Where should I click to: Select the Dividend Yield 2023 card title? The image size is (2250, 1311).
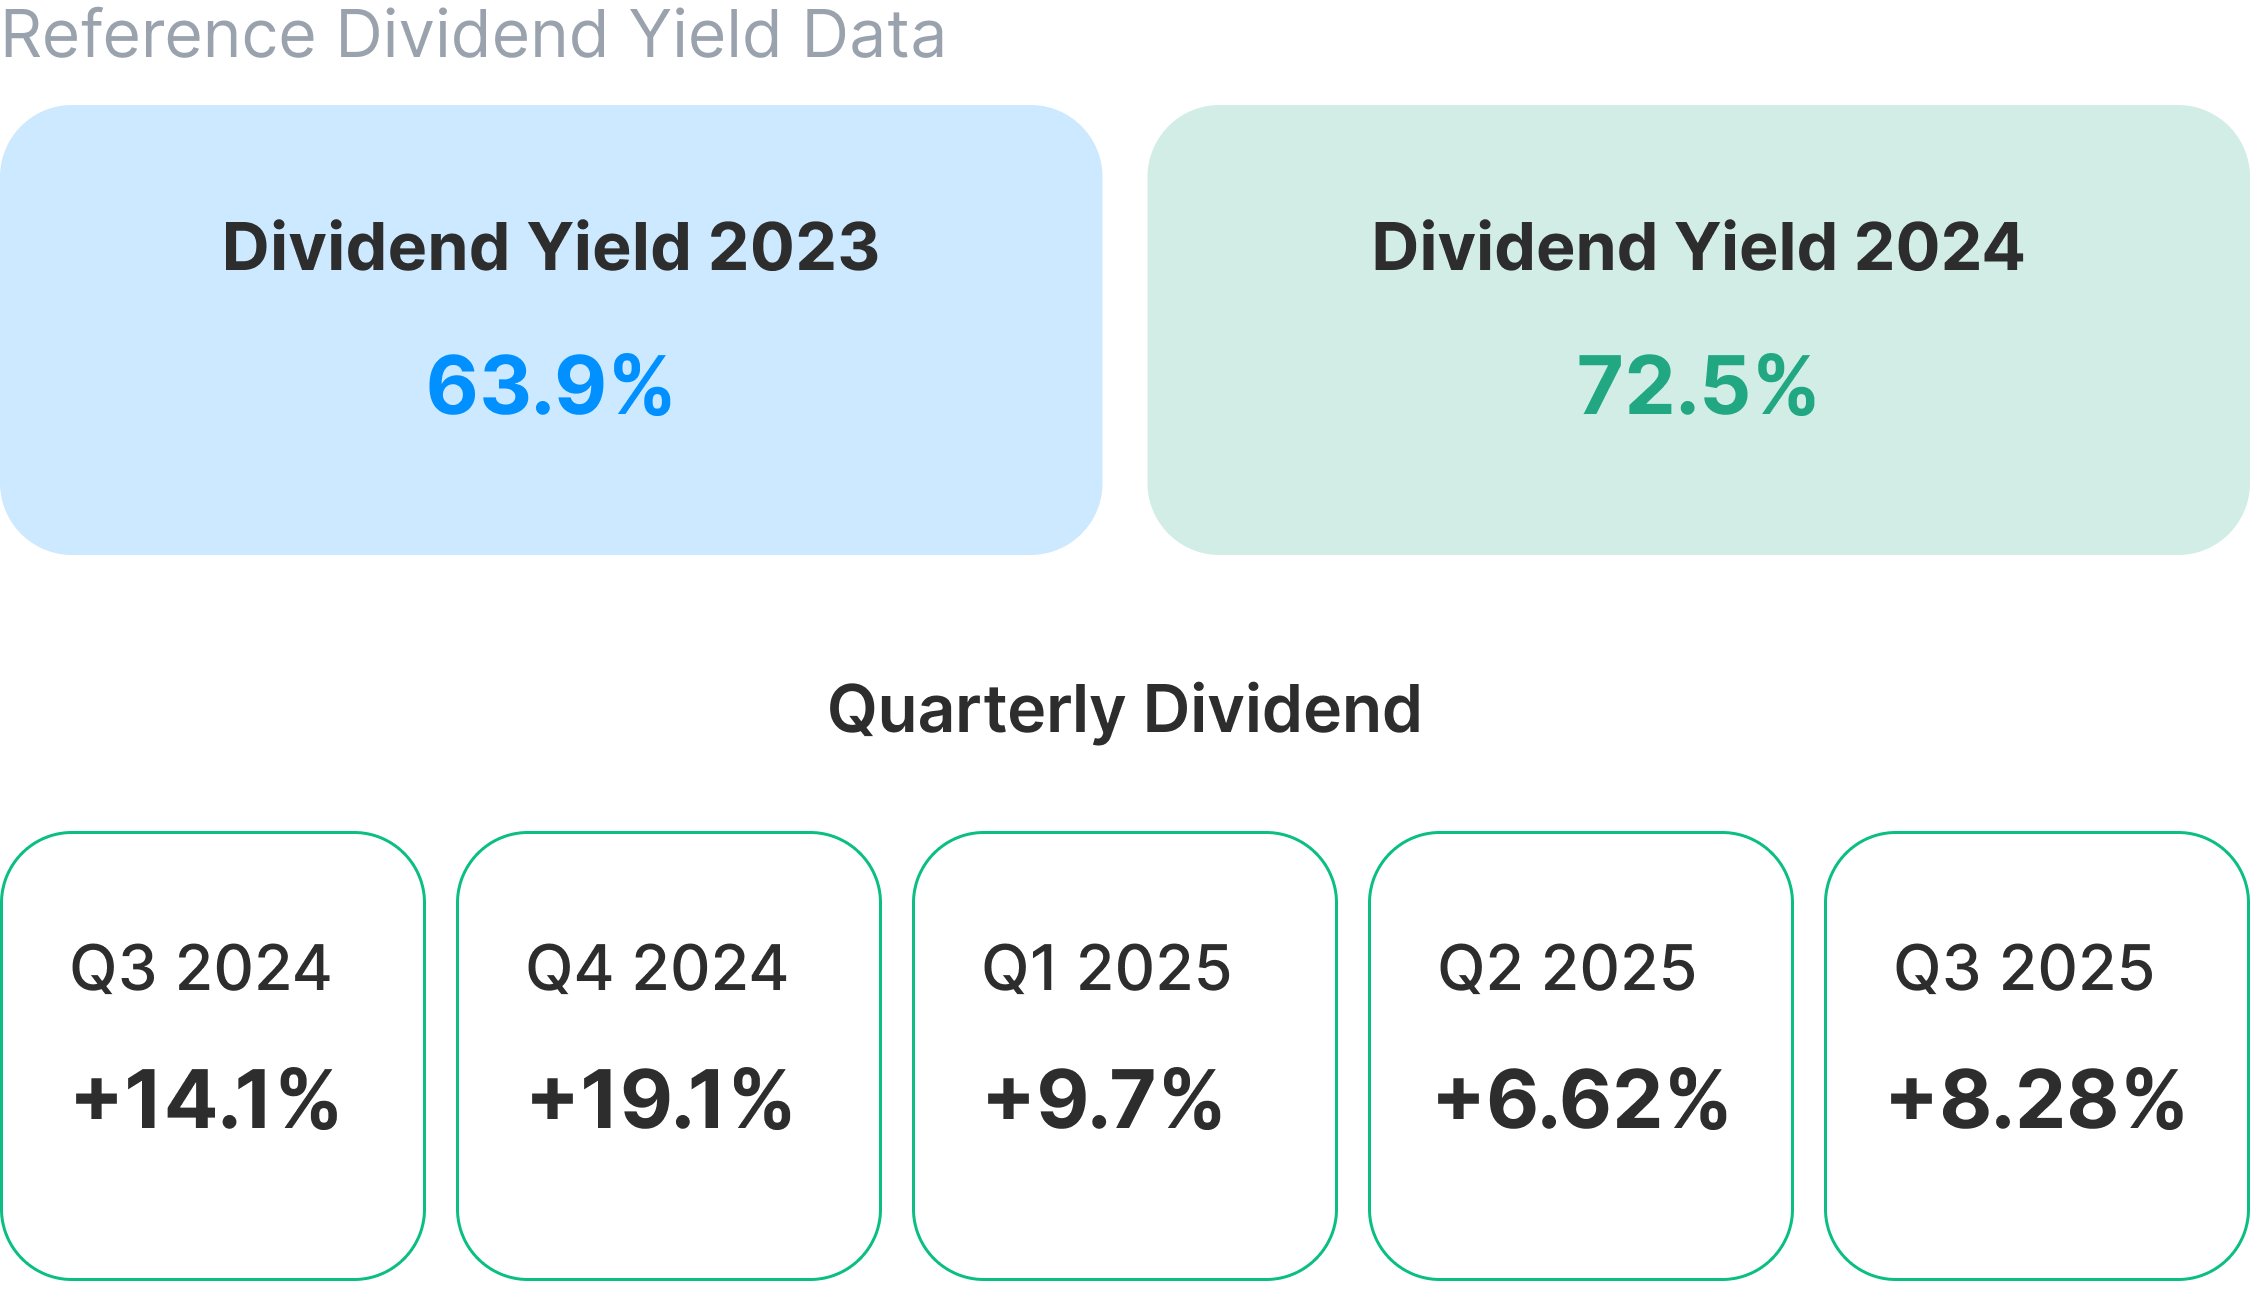550,247
